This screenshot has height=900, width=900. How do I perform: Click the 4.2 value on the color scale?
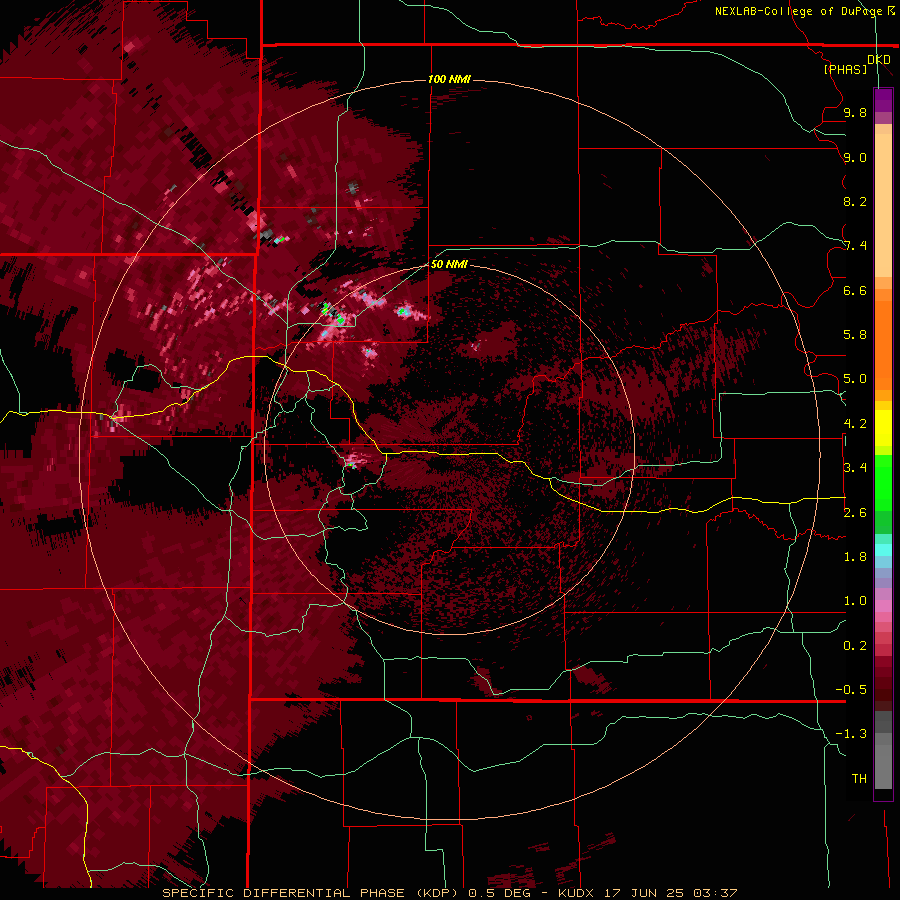(855, 424)
